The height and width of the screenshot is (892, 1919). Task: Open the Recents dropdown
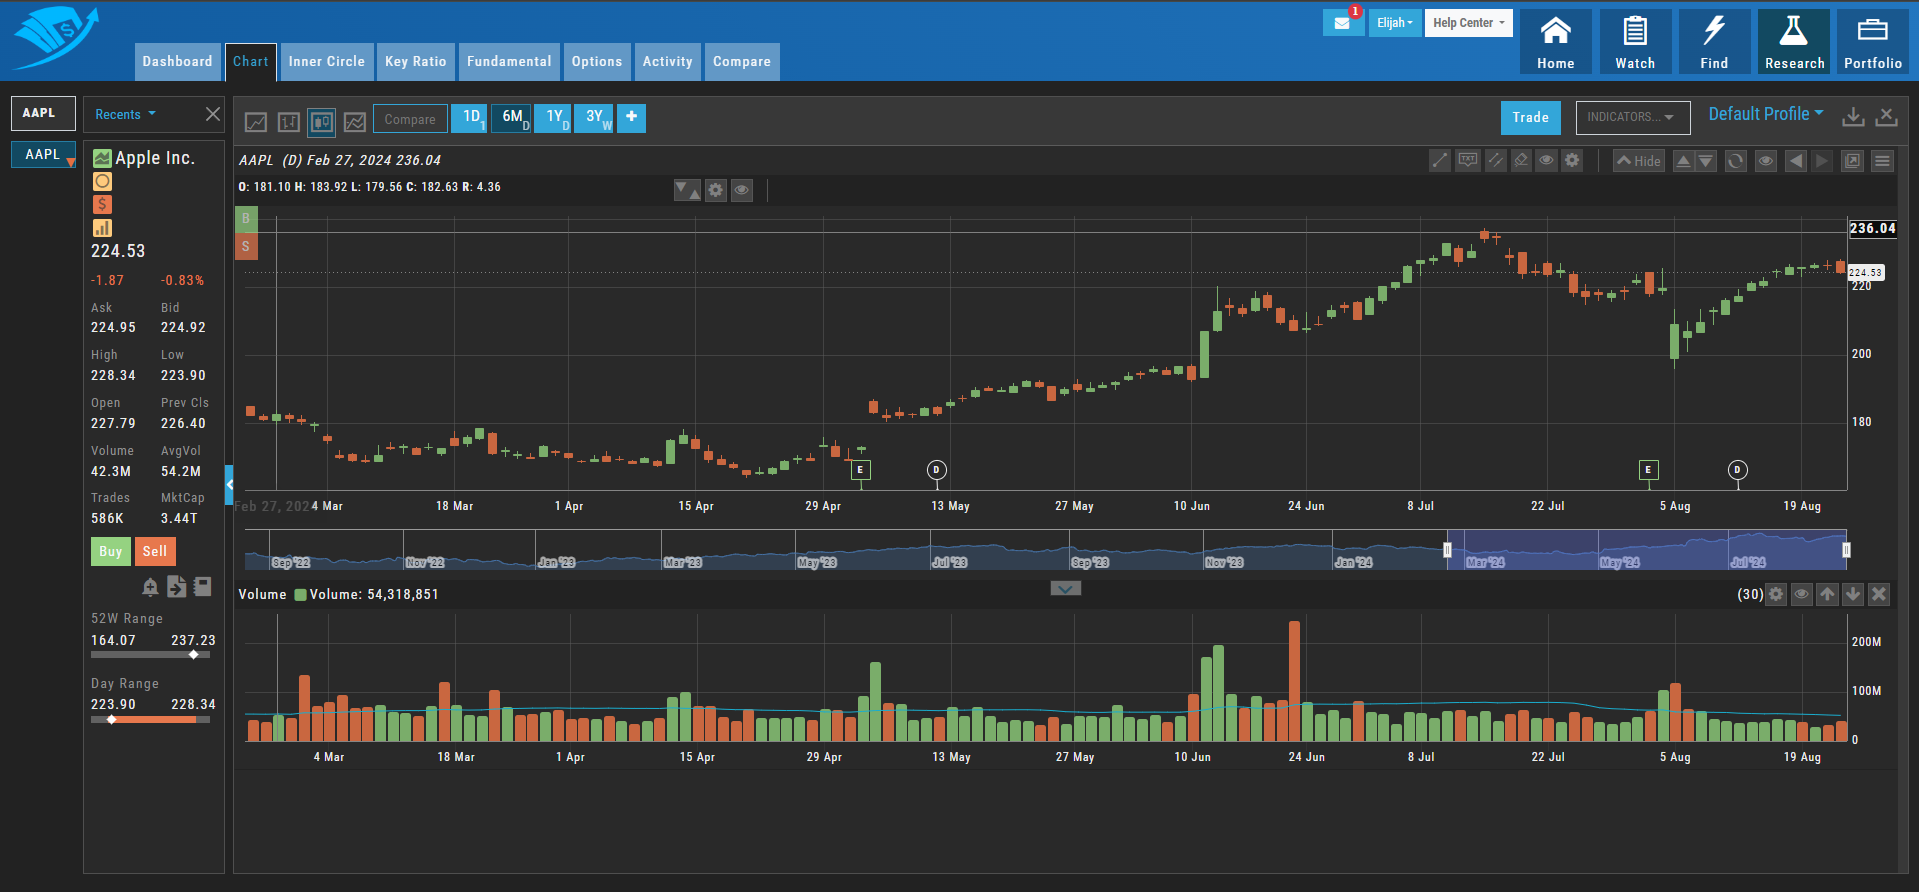pyautogui.click(x=125, y=115)
